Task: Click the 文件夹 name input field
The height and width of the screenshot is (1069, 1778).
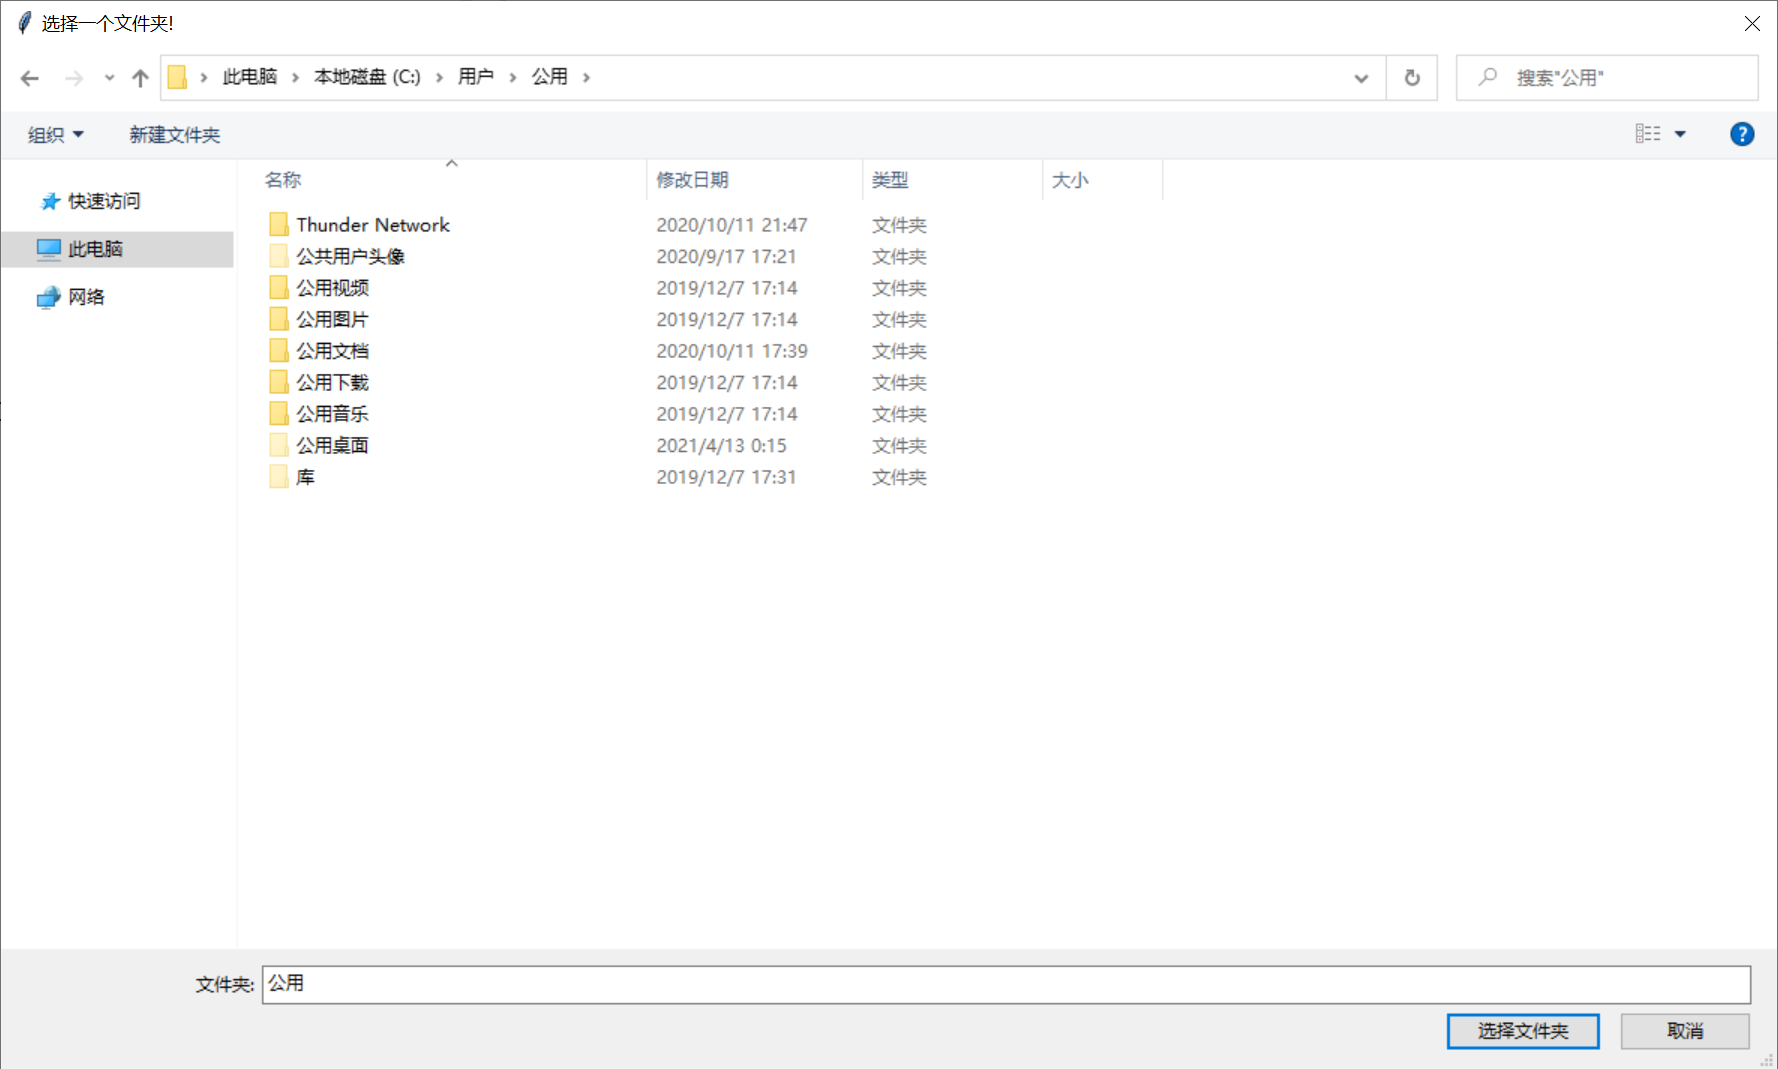Action: pos(1005,984)
